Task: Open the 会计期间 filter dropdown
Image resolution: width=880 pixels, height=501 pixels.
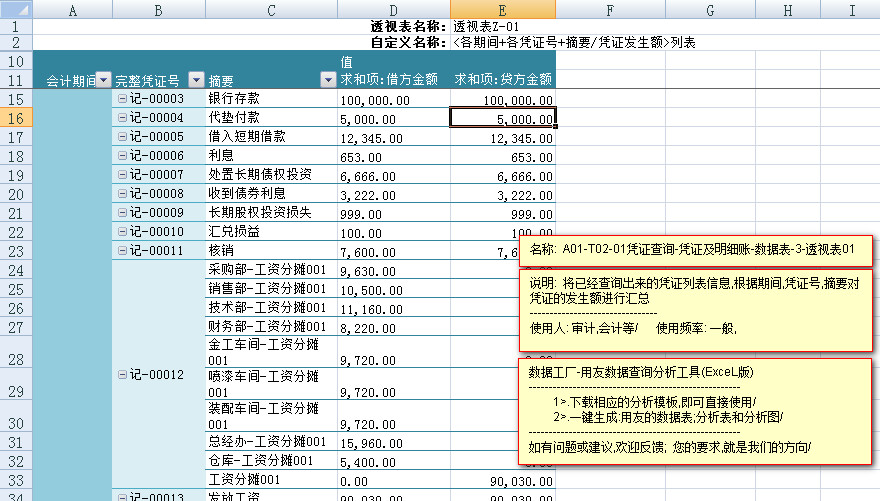Action: point(104,80)
